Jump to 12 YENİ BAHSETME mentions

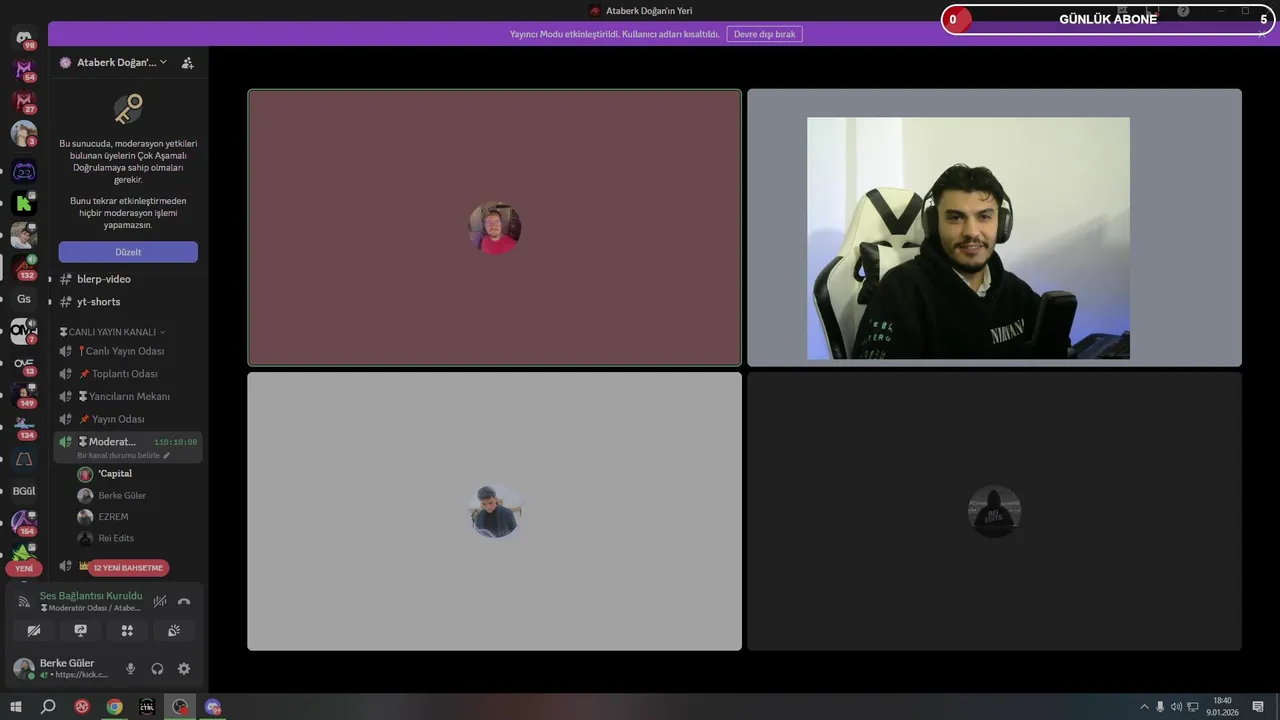pyautogui.click(x=128, y=568)
